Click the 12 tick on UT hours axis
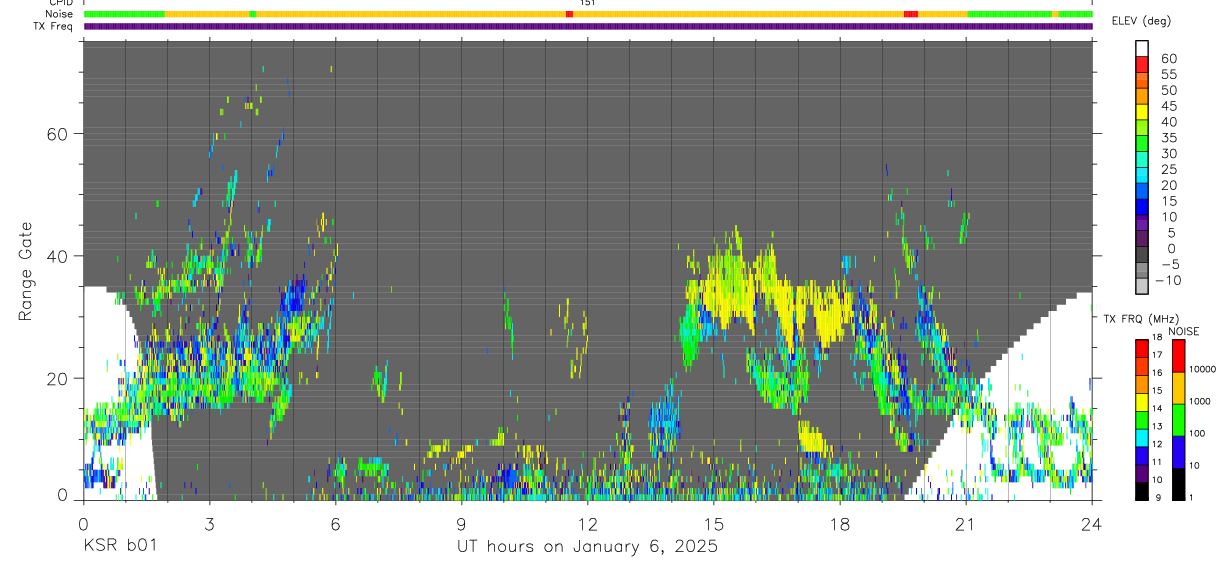The width and height of the screenshot is (1228, 567). (x=587, y=524)
